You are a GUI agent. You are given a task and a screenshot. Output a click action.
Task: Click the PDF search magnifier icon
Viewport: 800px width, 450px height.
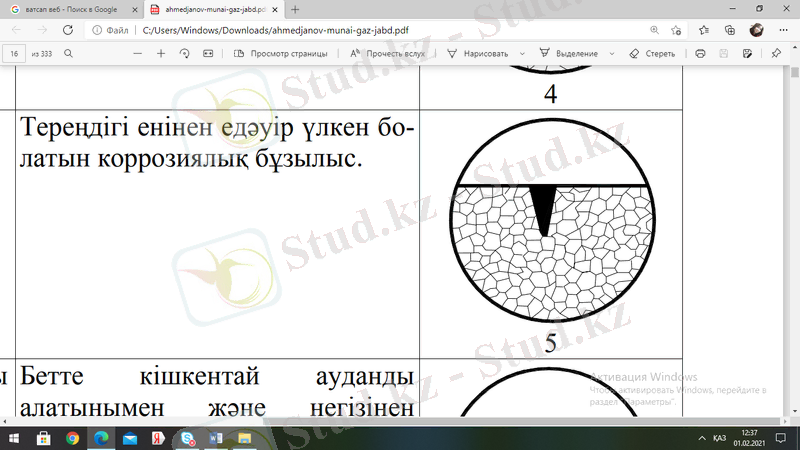click(x=68, y=53)
